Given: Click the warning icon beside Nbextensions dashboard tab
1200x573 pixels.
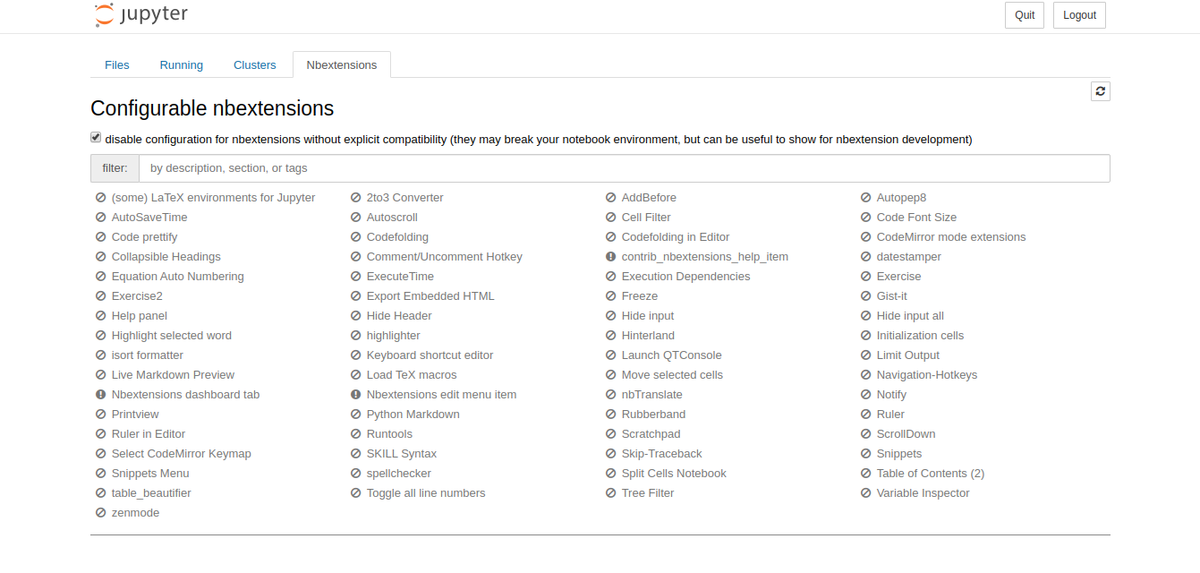Looking at the screenshot, I should 101,395.
